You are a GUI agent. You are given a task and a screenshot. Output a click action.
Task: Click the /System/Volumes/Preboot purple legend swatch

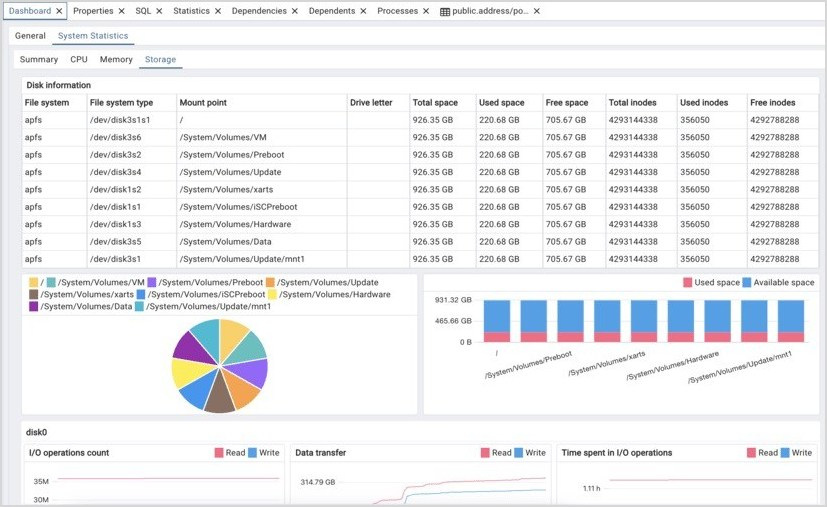(x=152, y=283)
